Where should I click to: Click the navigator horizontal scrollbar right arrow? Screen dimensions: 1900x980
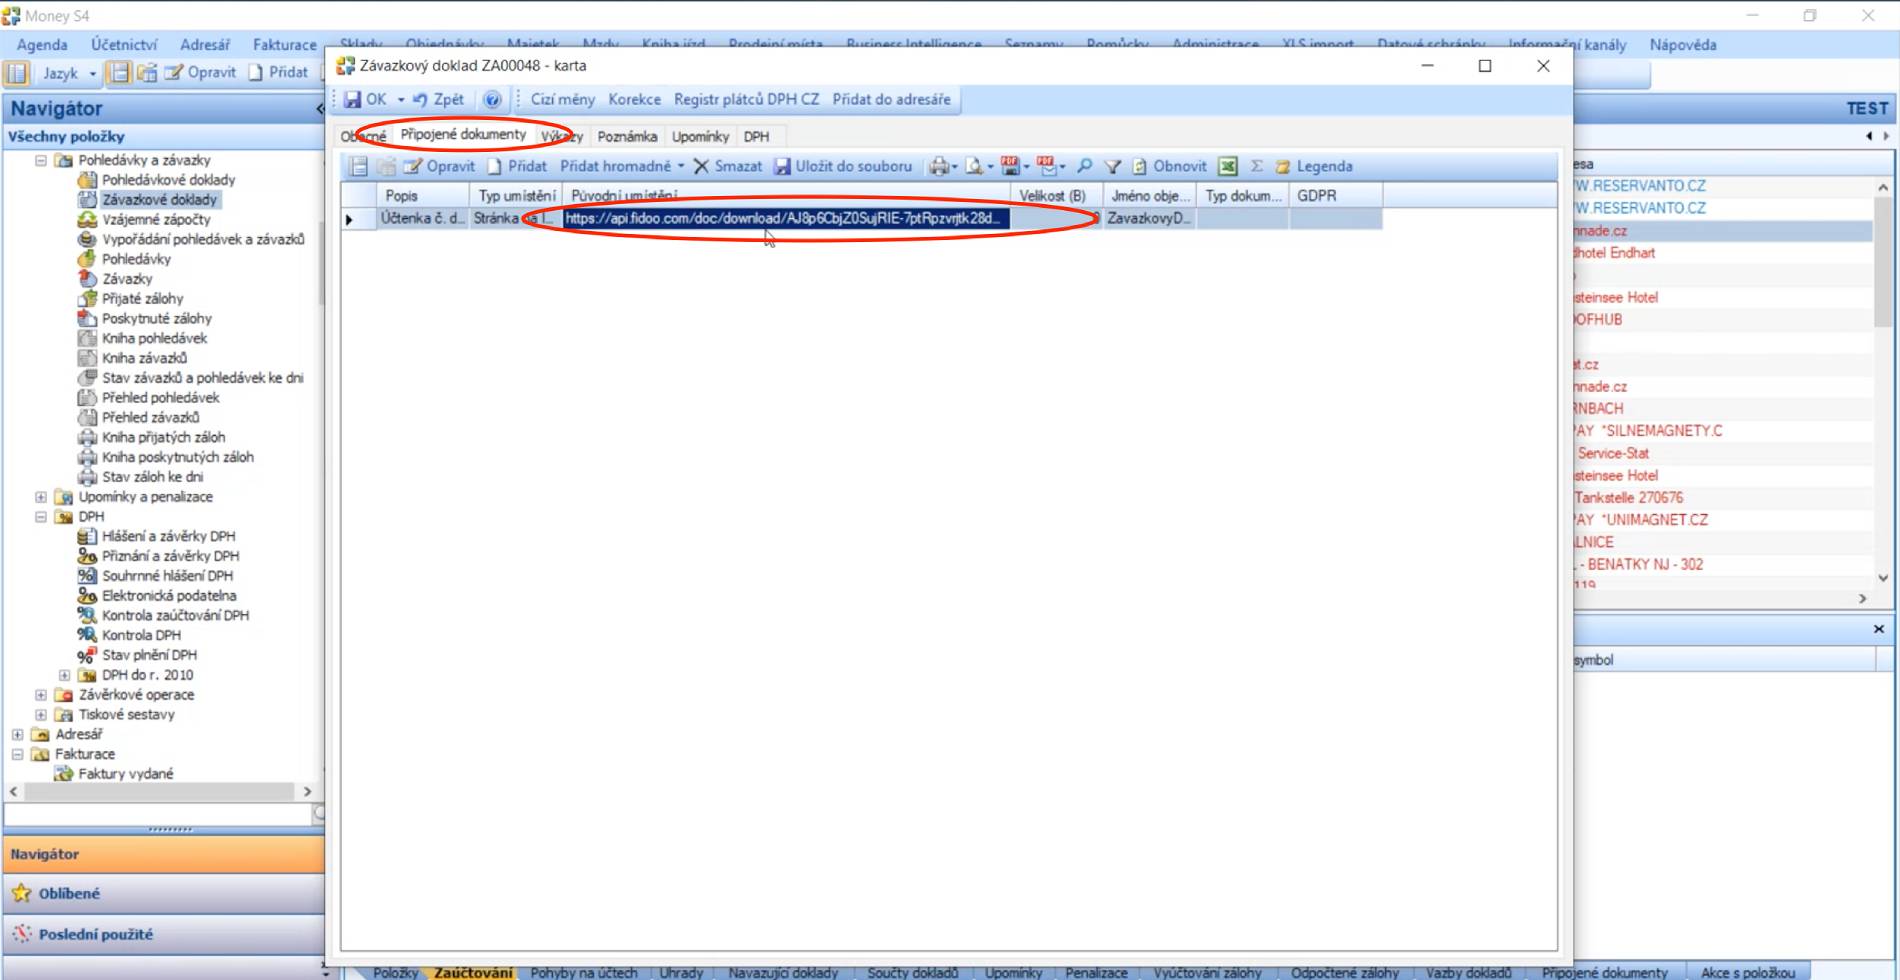(307, 791)
